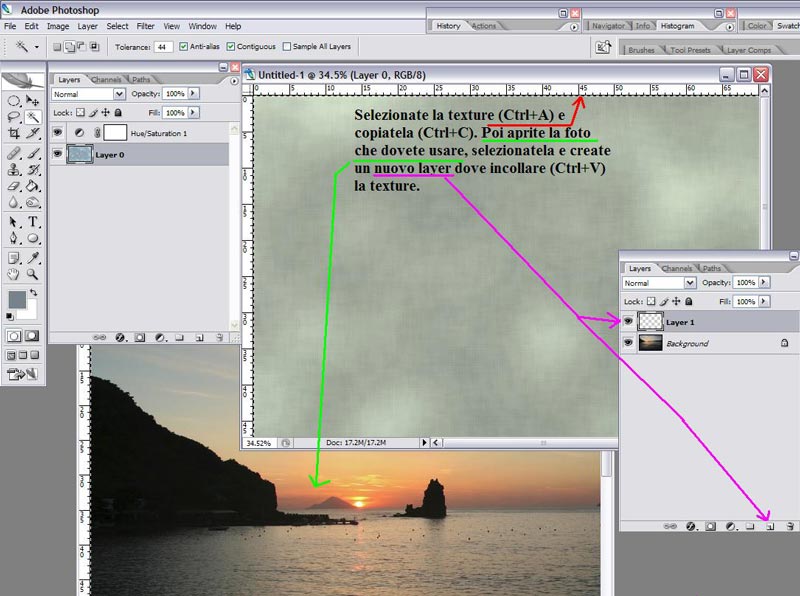Select the Clone Stamp tool
The width and height of the screenshot is (800, 596).
[x=14, y=170]
